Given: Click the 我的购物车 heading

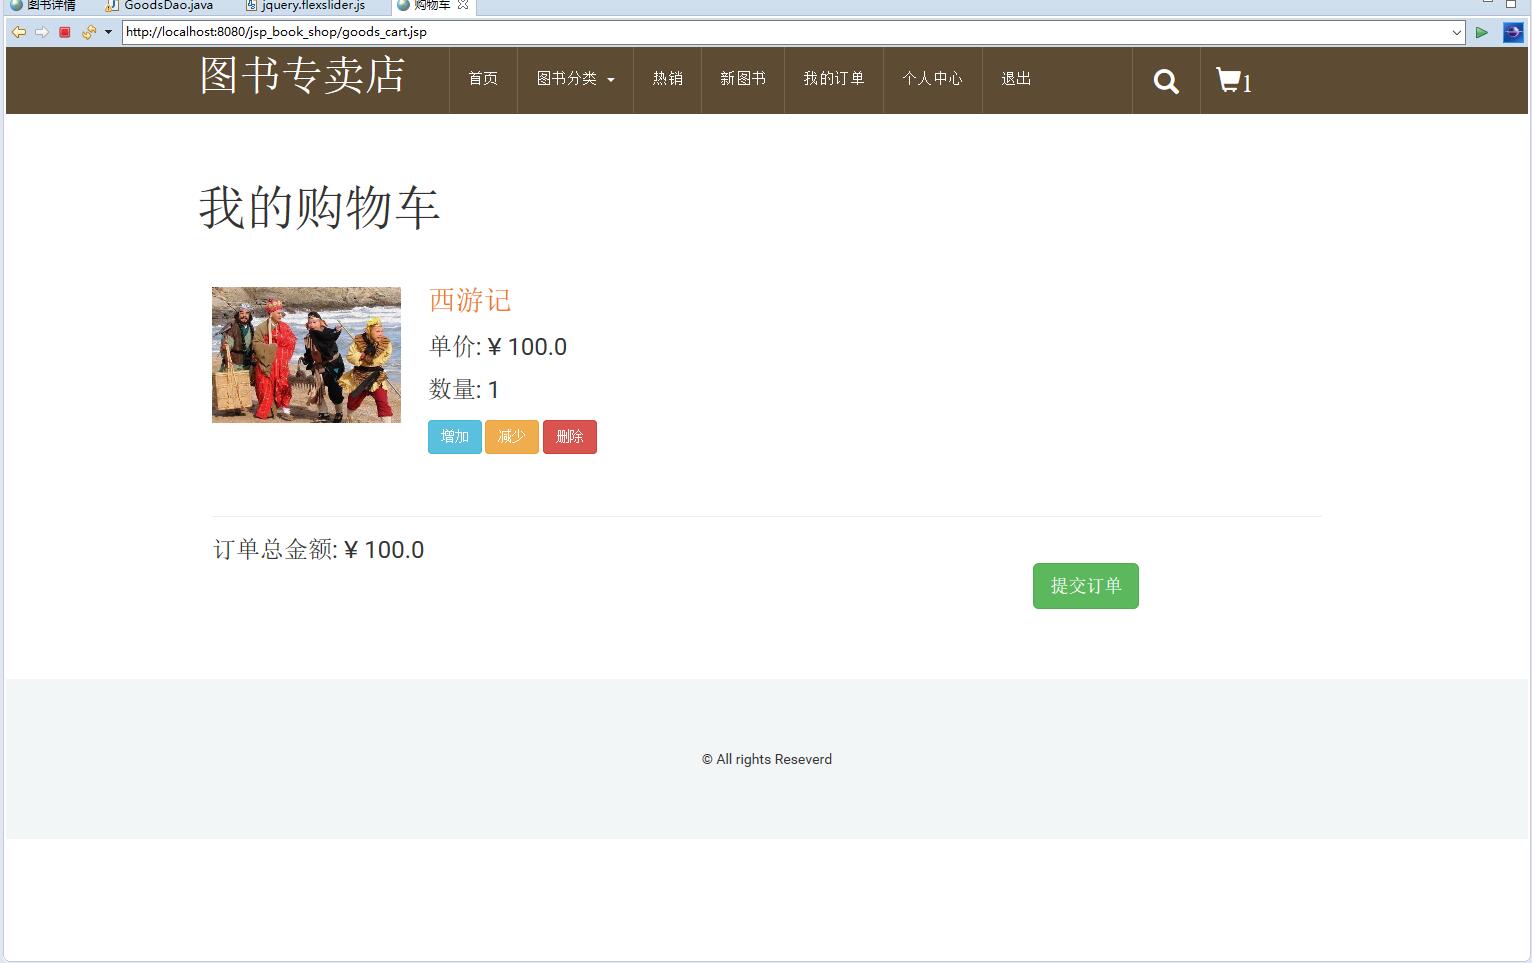Looking at the screenshot, I should [320, 208].
